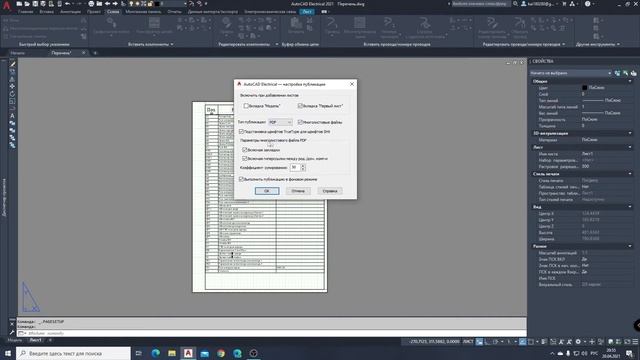Go to next project drawing arrow icon

click(x=115, y=4)
